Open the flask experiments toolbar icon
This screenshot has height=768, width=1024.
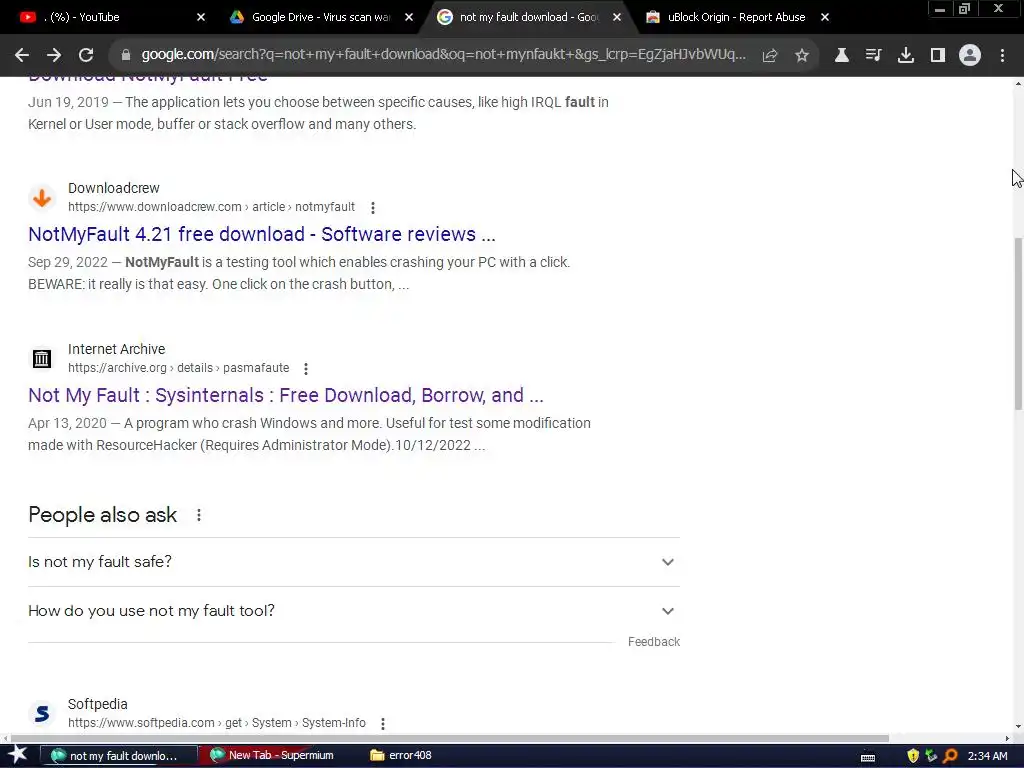pyautogui.click(x=842, y=56)
